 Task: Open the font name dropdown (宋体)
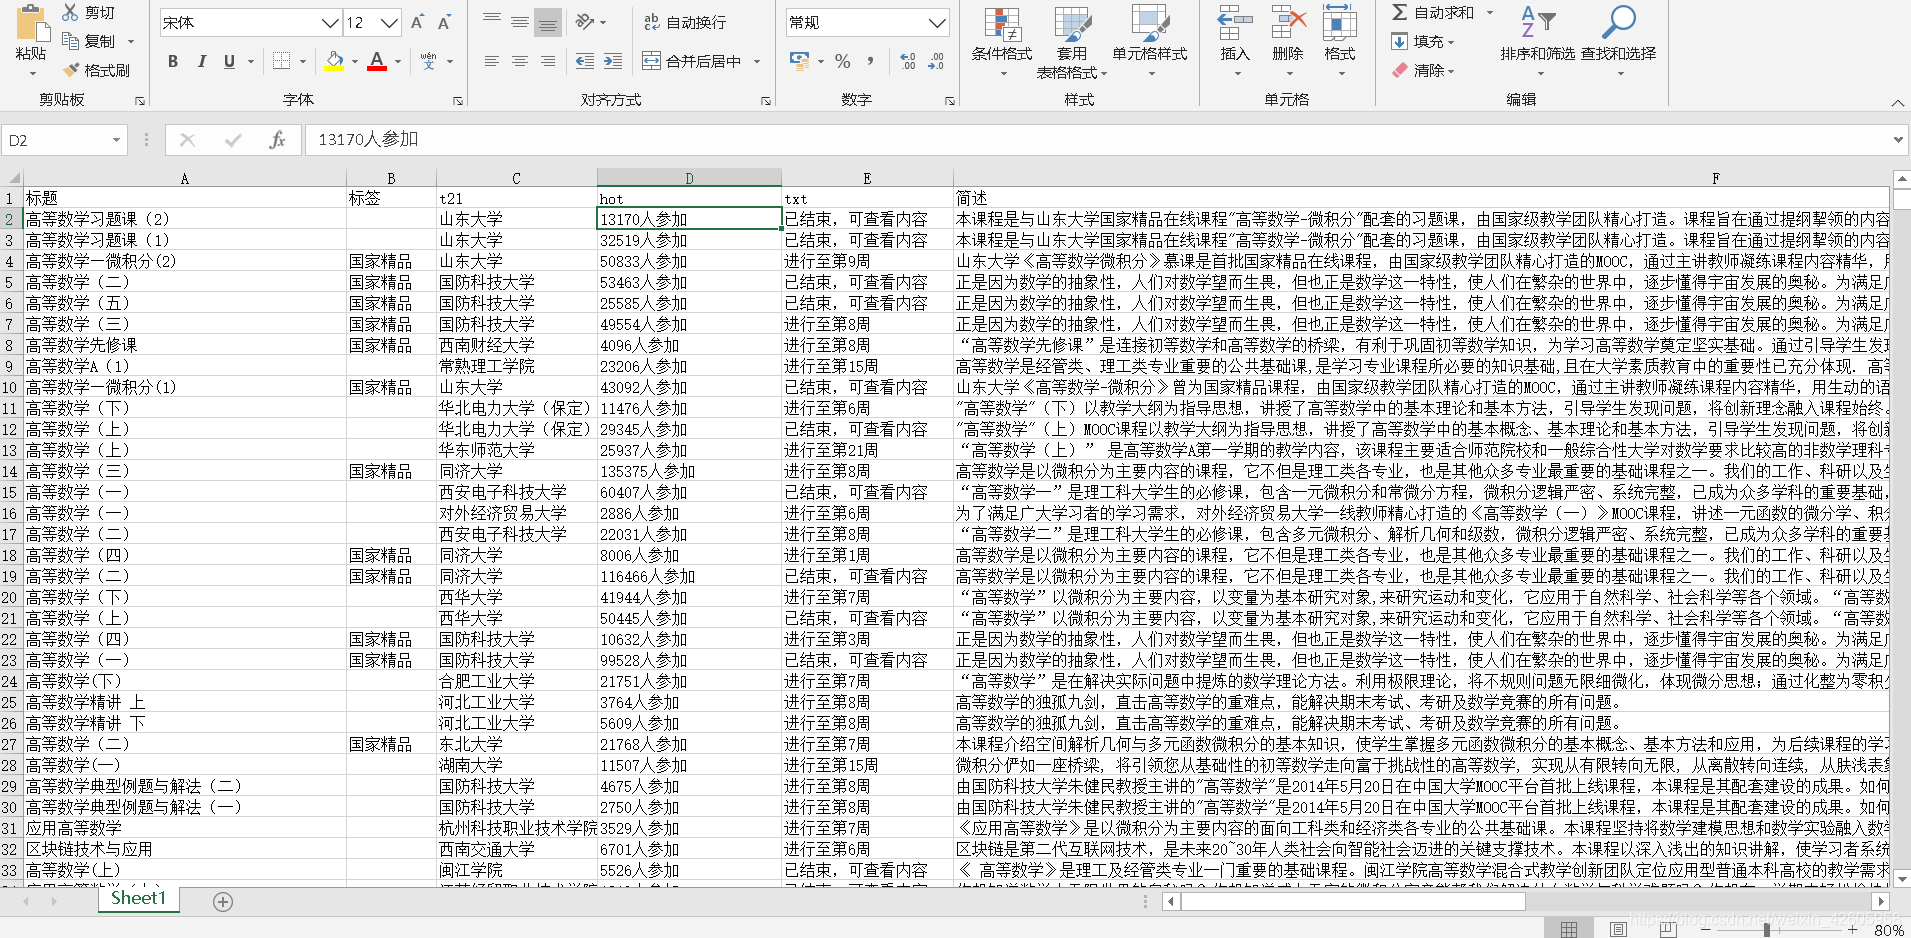330,22
